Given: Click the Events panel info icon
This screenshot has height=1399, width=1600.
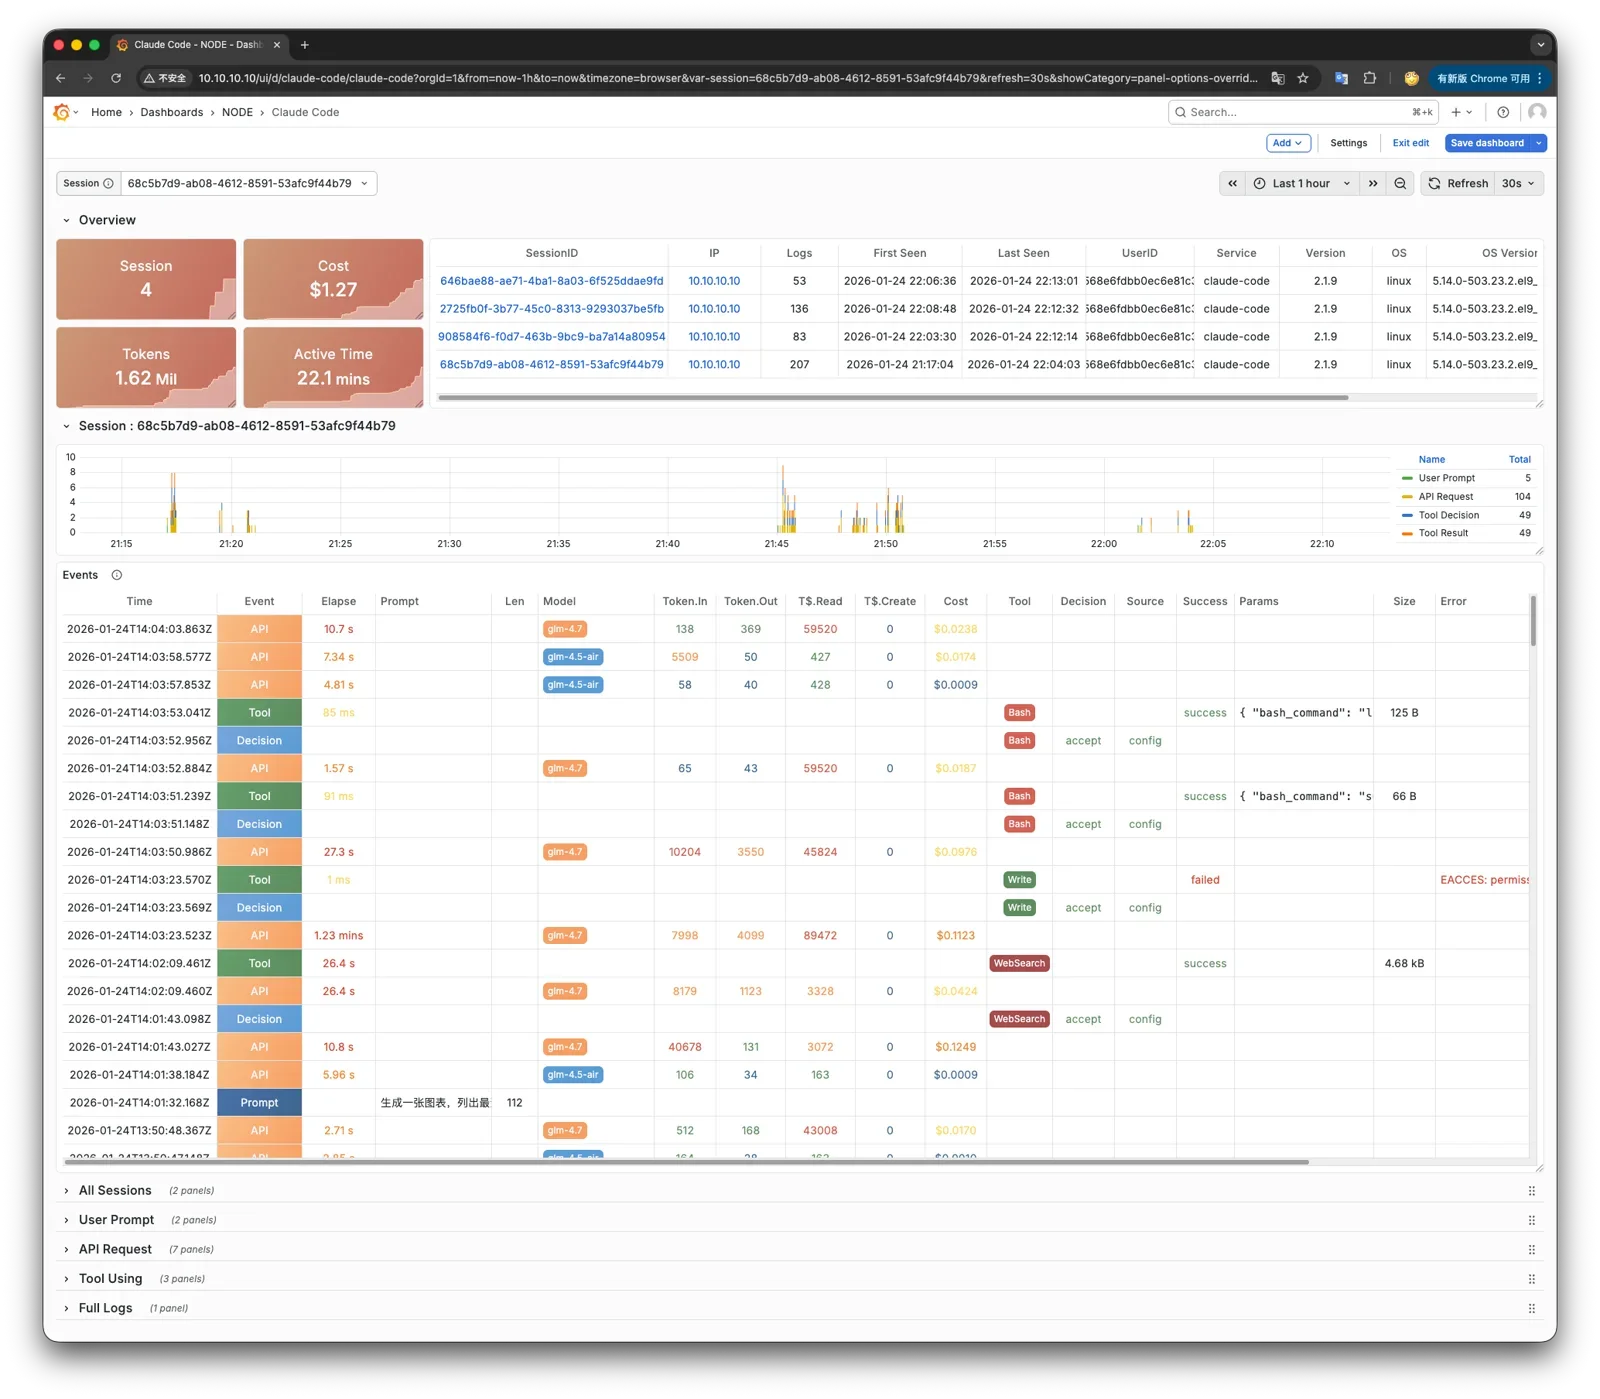Looking at the screenshot, I should [117, 575].
